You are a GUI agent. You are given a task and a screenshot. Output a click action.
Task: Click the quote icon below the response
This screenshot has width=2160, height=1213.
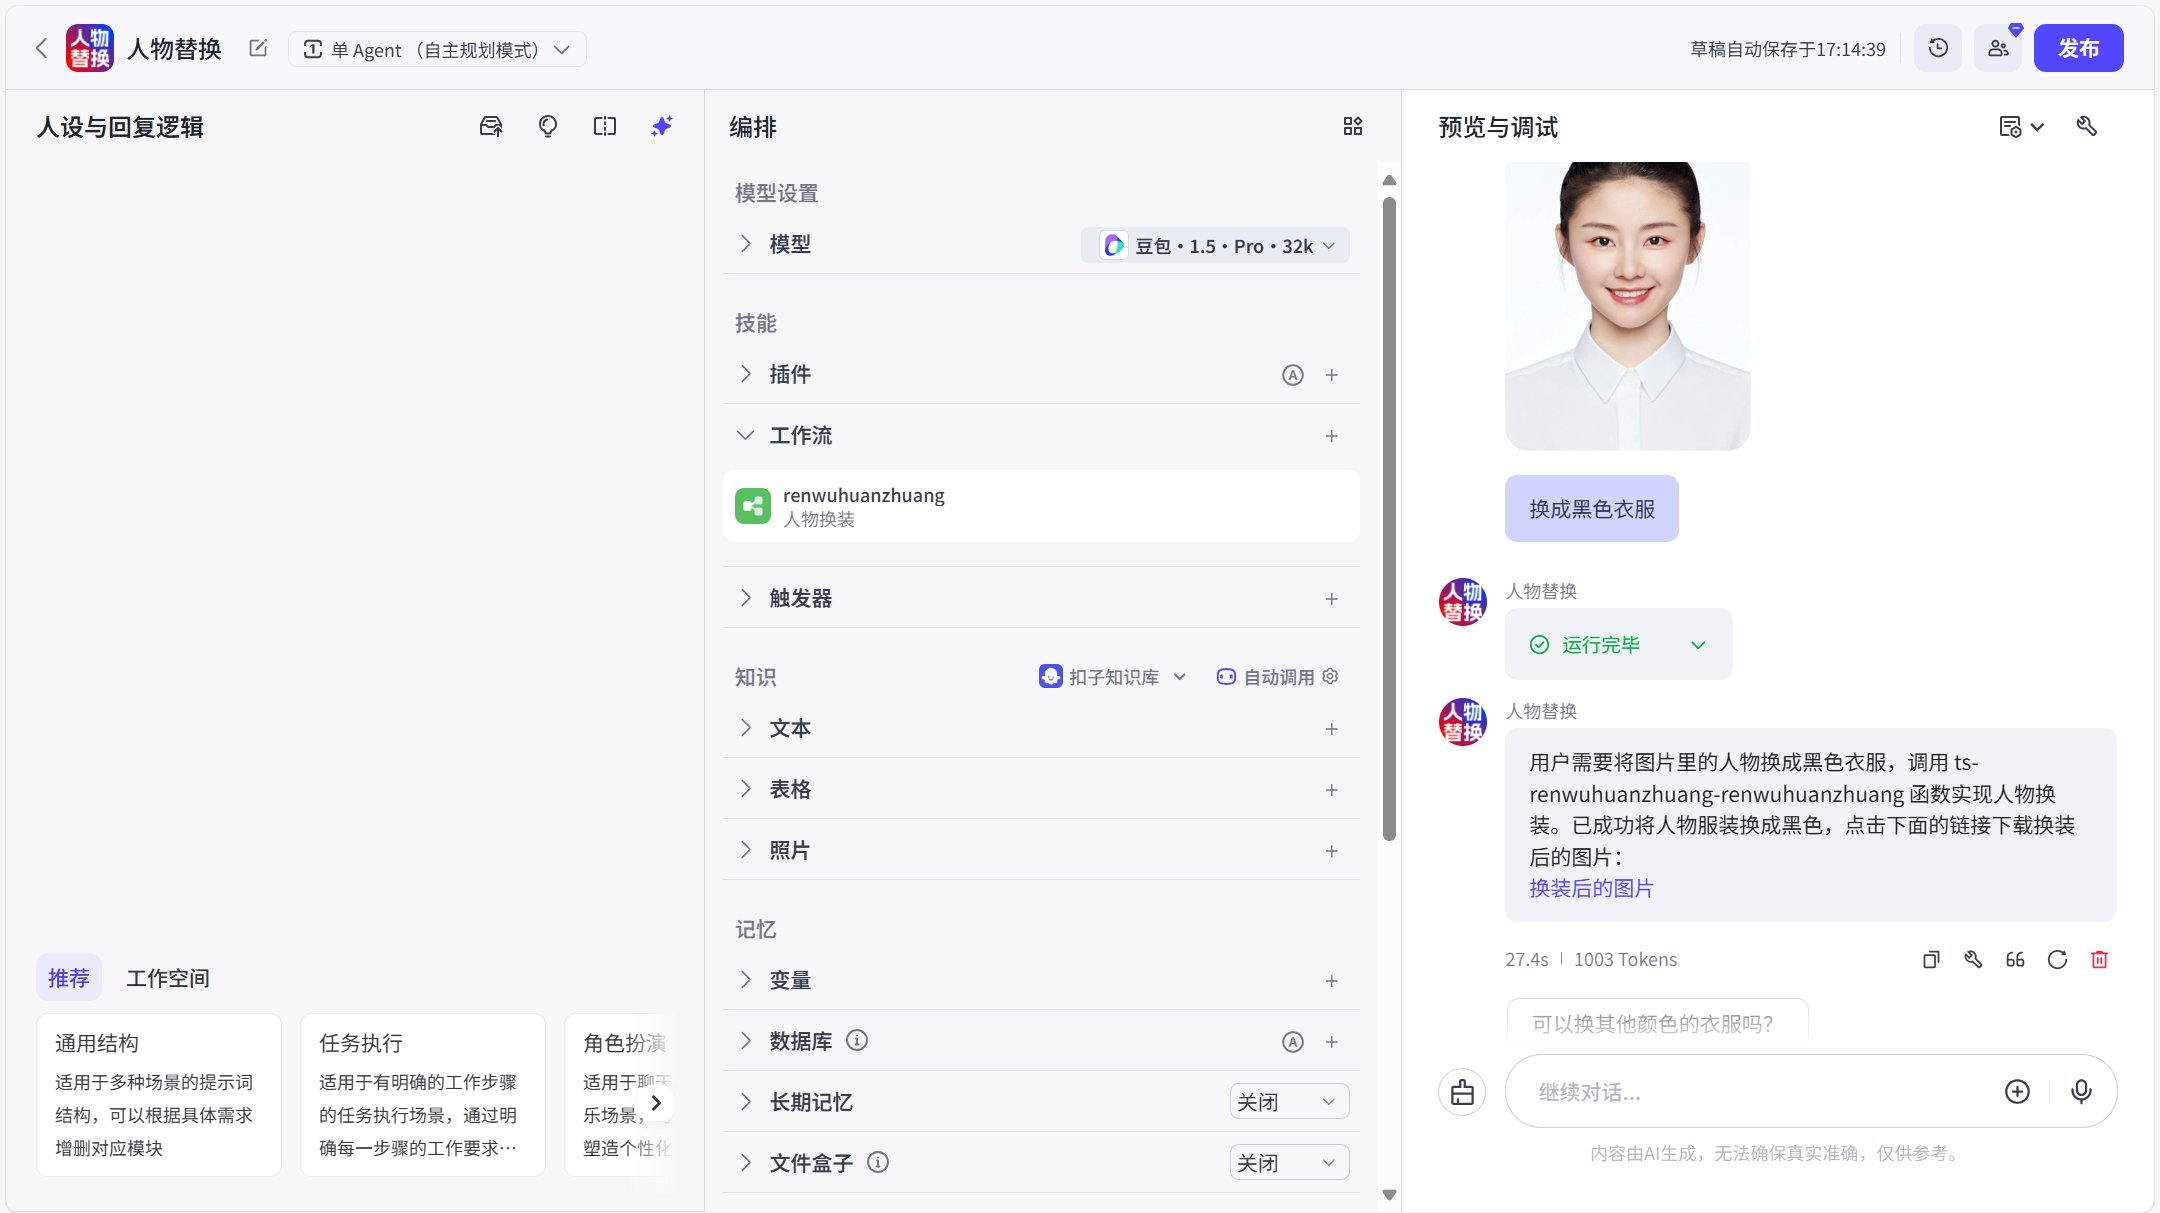[2014, 959]
